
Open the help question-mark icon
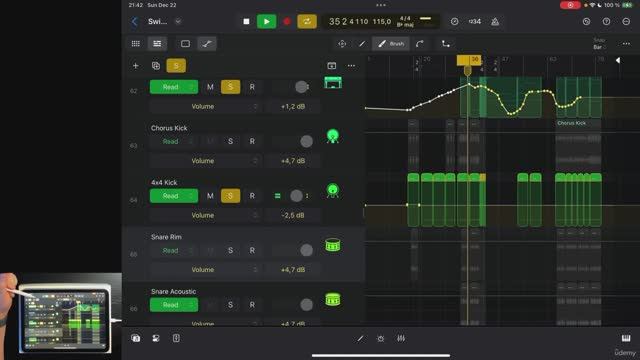click(607, 22)
